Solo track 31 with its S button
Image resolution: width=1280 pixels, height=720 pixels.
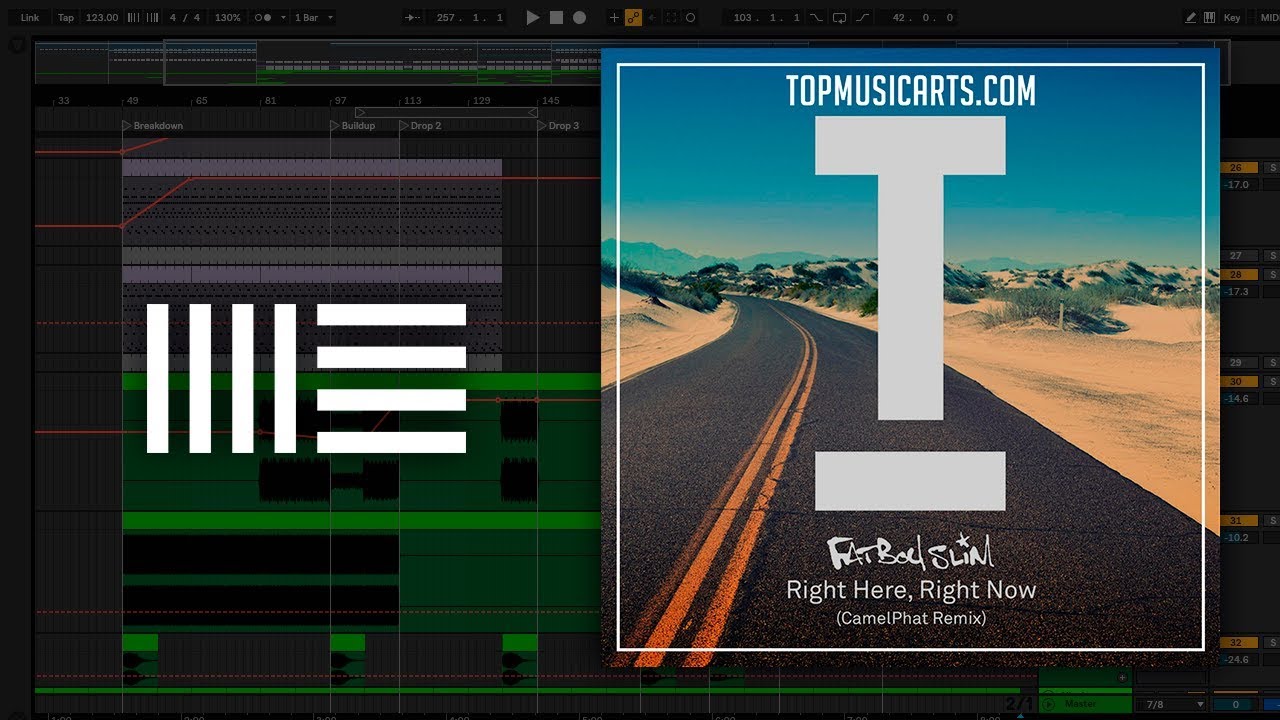point(1272,521)
